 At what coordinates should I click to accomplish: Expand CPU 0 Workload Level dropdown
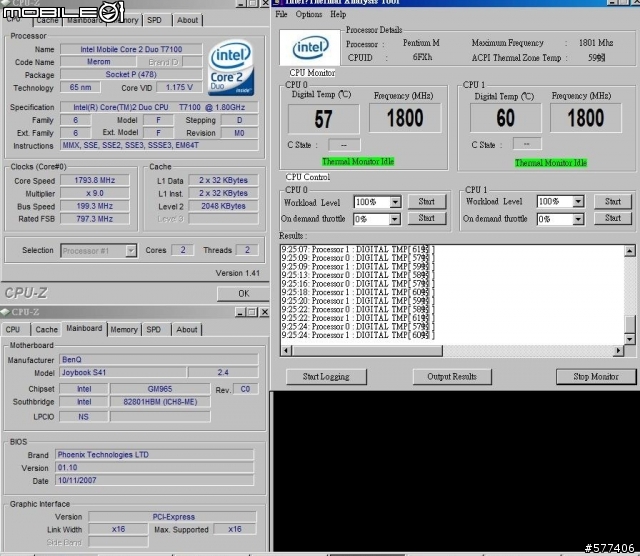point(395,202)
